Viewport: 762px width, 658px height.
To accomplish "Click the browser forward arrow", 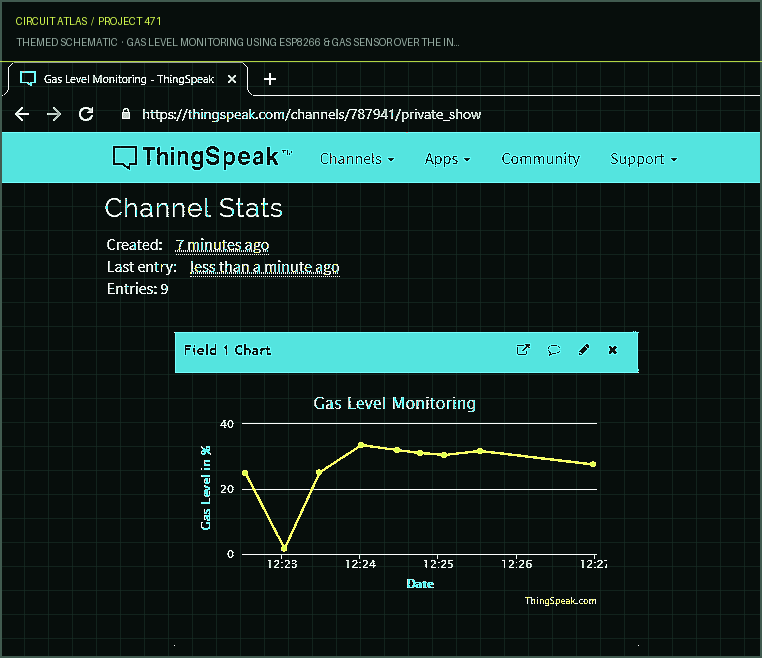I will click(54, 114).
